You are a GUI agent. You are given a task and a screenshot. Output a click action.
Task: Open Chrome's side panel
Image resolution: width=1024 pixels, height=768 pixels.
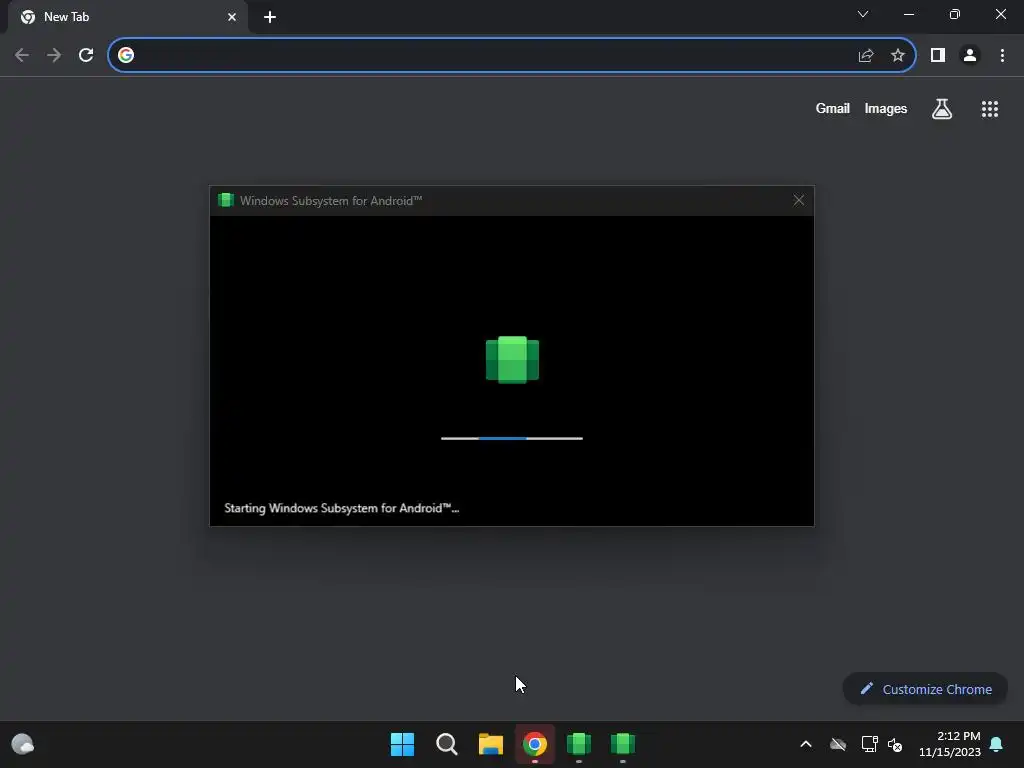pyautogui.click(x=938, y=56)
